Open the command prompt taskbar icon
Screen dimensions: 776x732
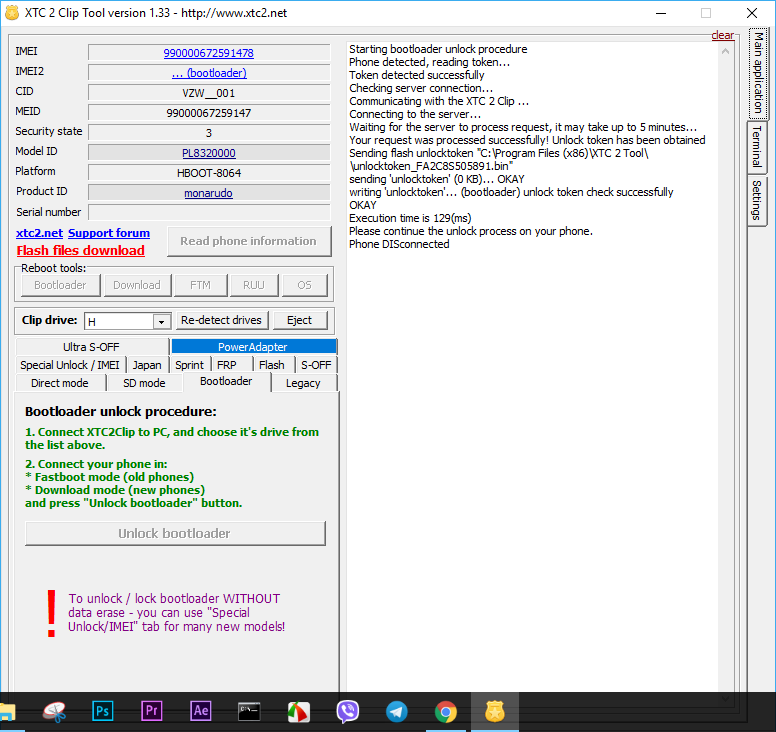250,711
